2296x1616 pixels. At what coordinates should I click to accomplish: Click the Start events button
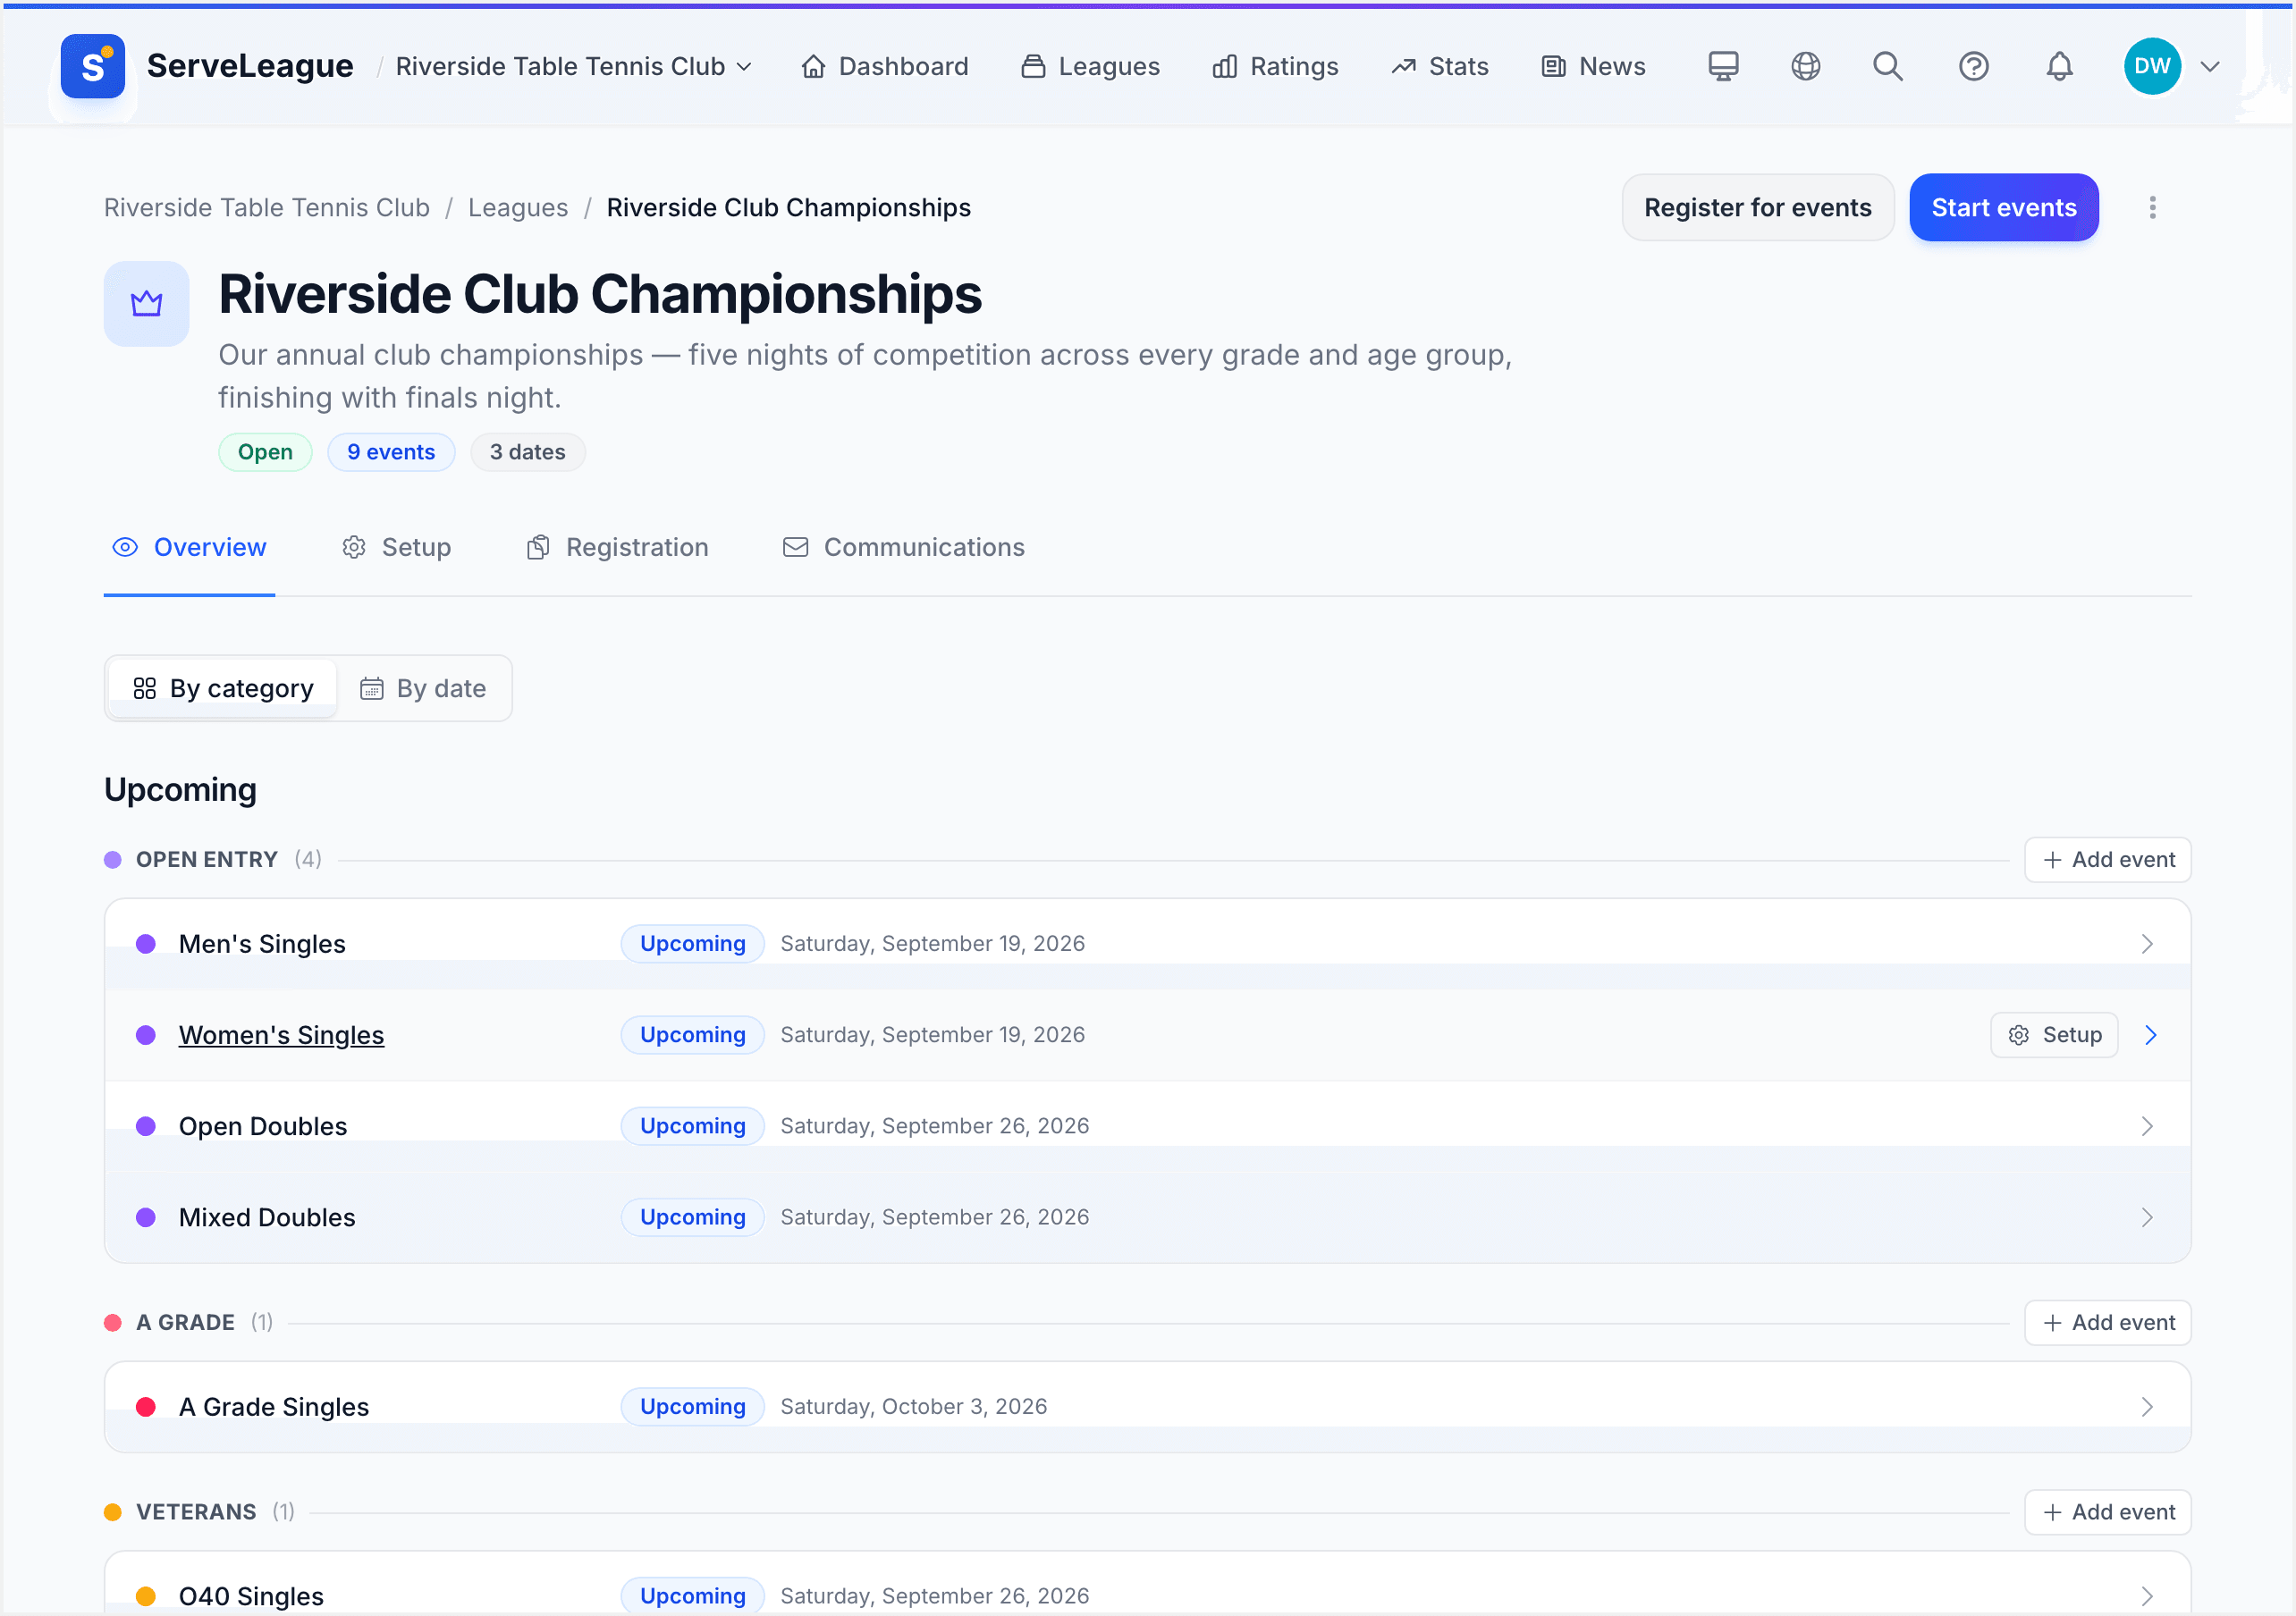pos(2003,207)
